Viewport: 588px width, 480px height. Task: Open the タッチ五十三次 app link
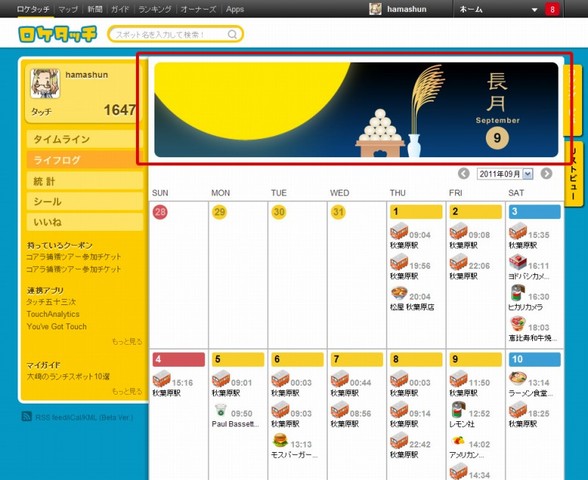pos(51,302)
